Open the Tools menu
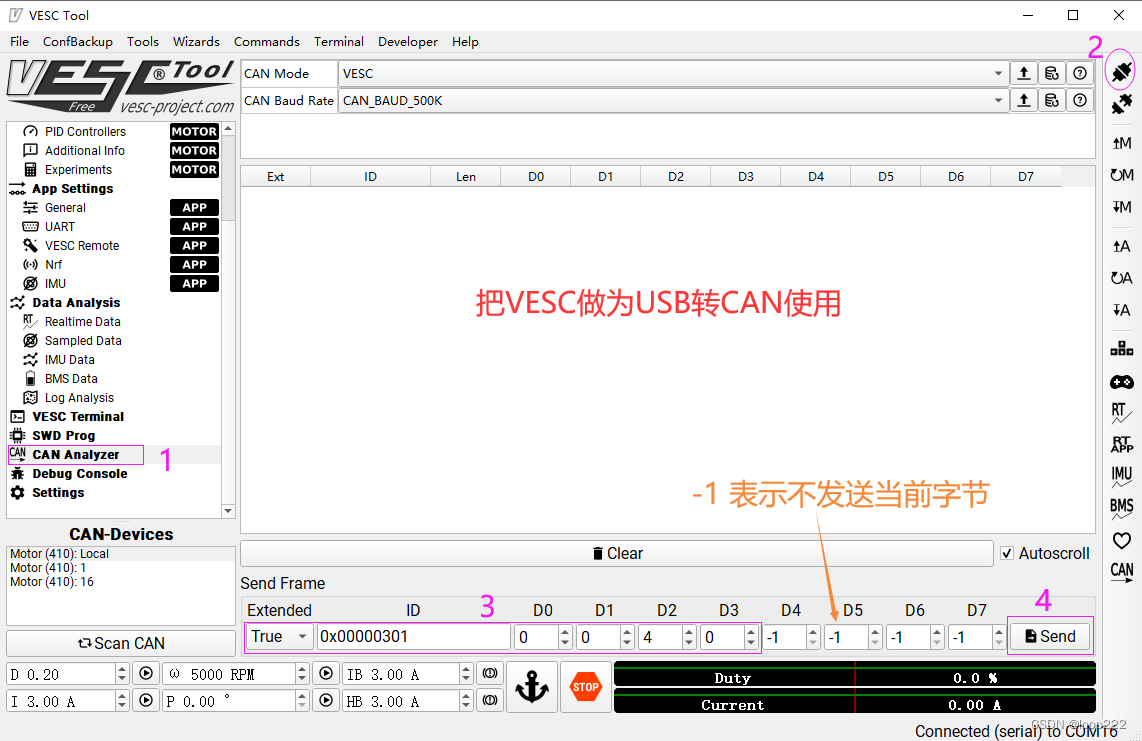The height and width of the screenshot is (741, 1142). pyautogui.click(x=143, y=42)
